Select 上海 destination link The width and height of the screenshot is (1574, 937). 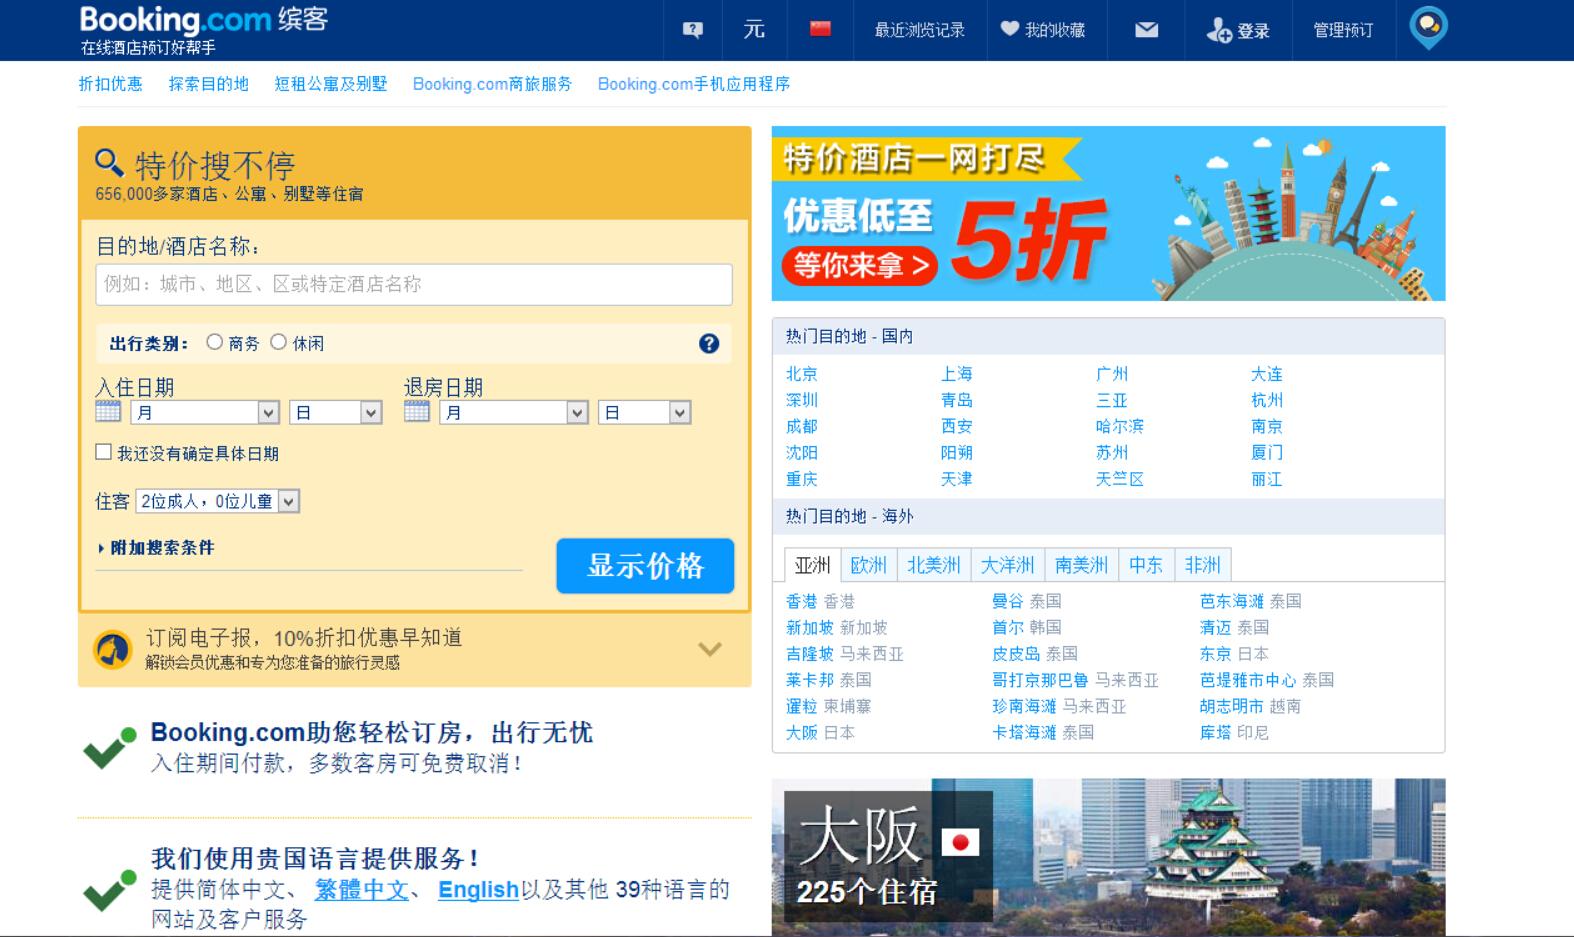tap(957, 374)
